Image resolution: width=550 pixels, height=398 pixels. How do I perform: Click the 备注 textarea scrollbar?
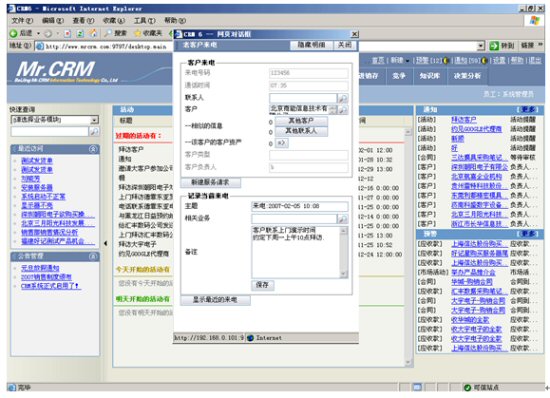[x=344, y=252]
